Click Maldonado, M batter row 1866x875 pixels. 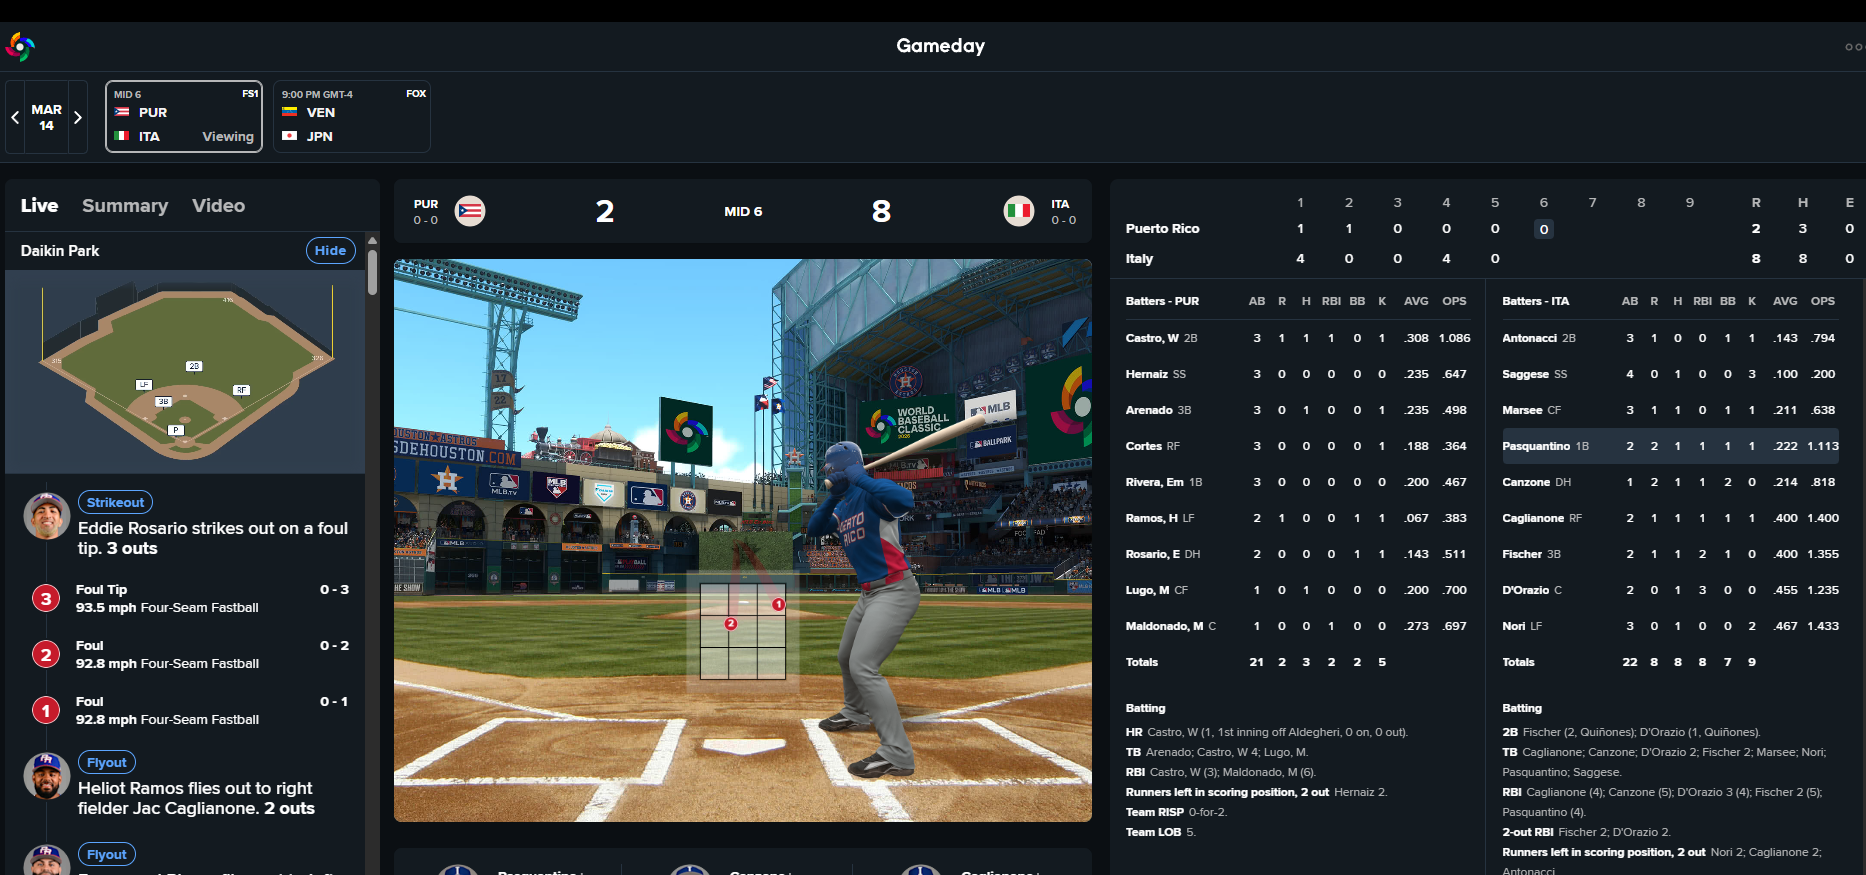click(1298, 626)
